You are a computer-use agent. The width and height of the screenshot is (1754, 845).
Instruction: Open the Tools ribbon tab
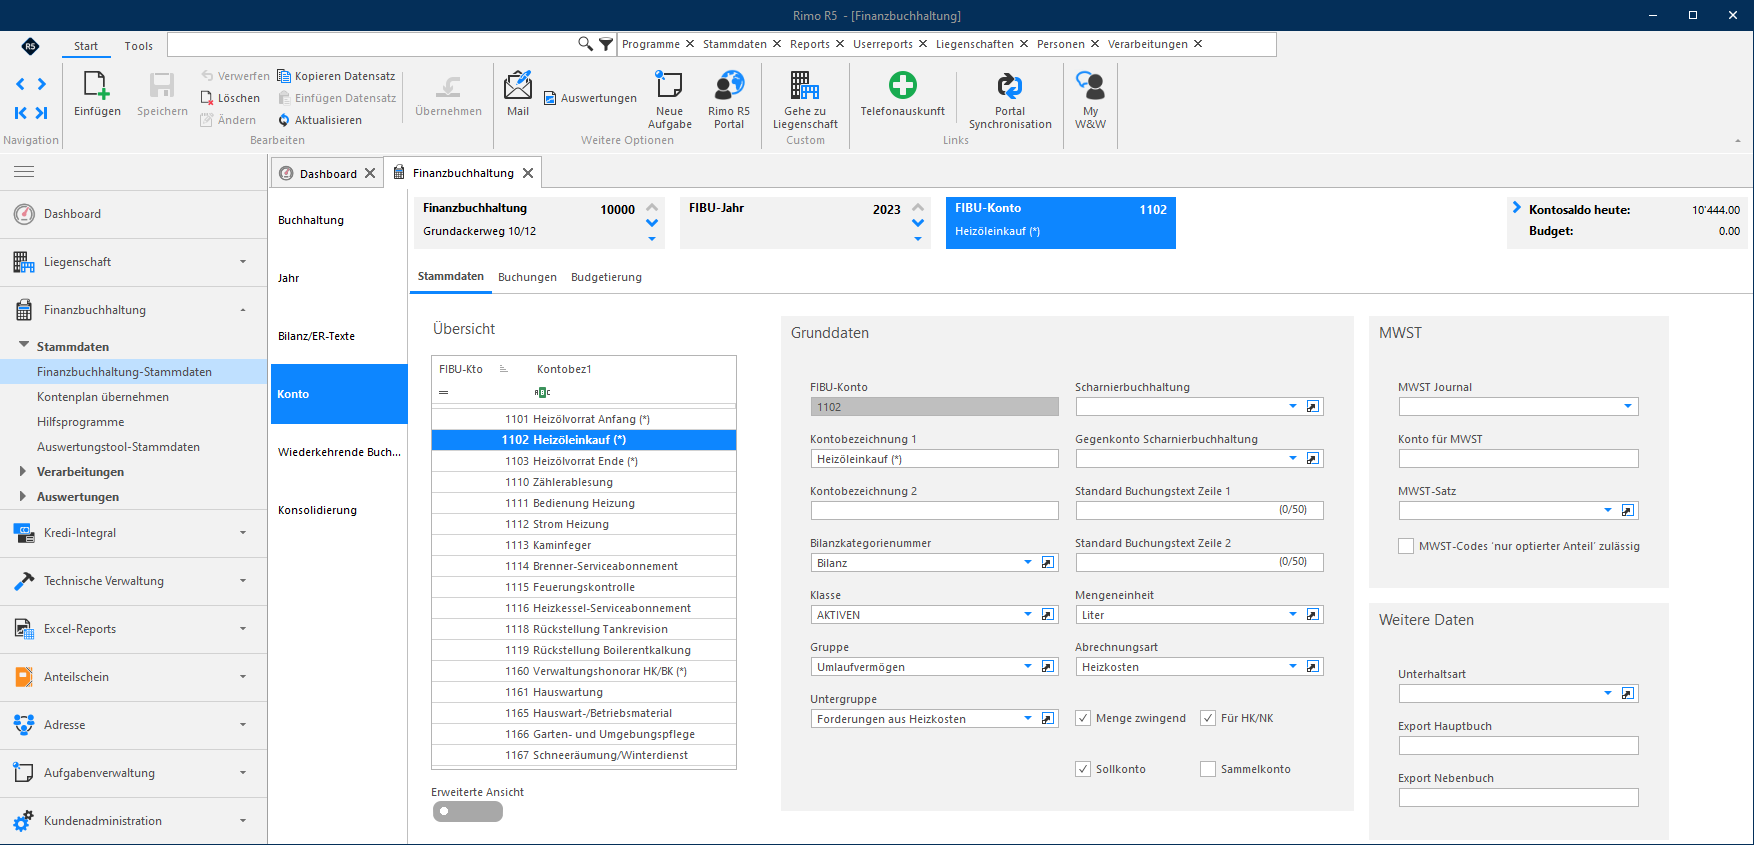click(139, 46)
